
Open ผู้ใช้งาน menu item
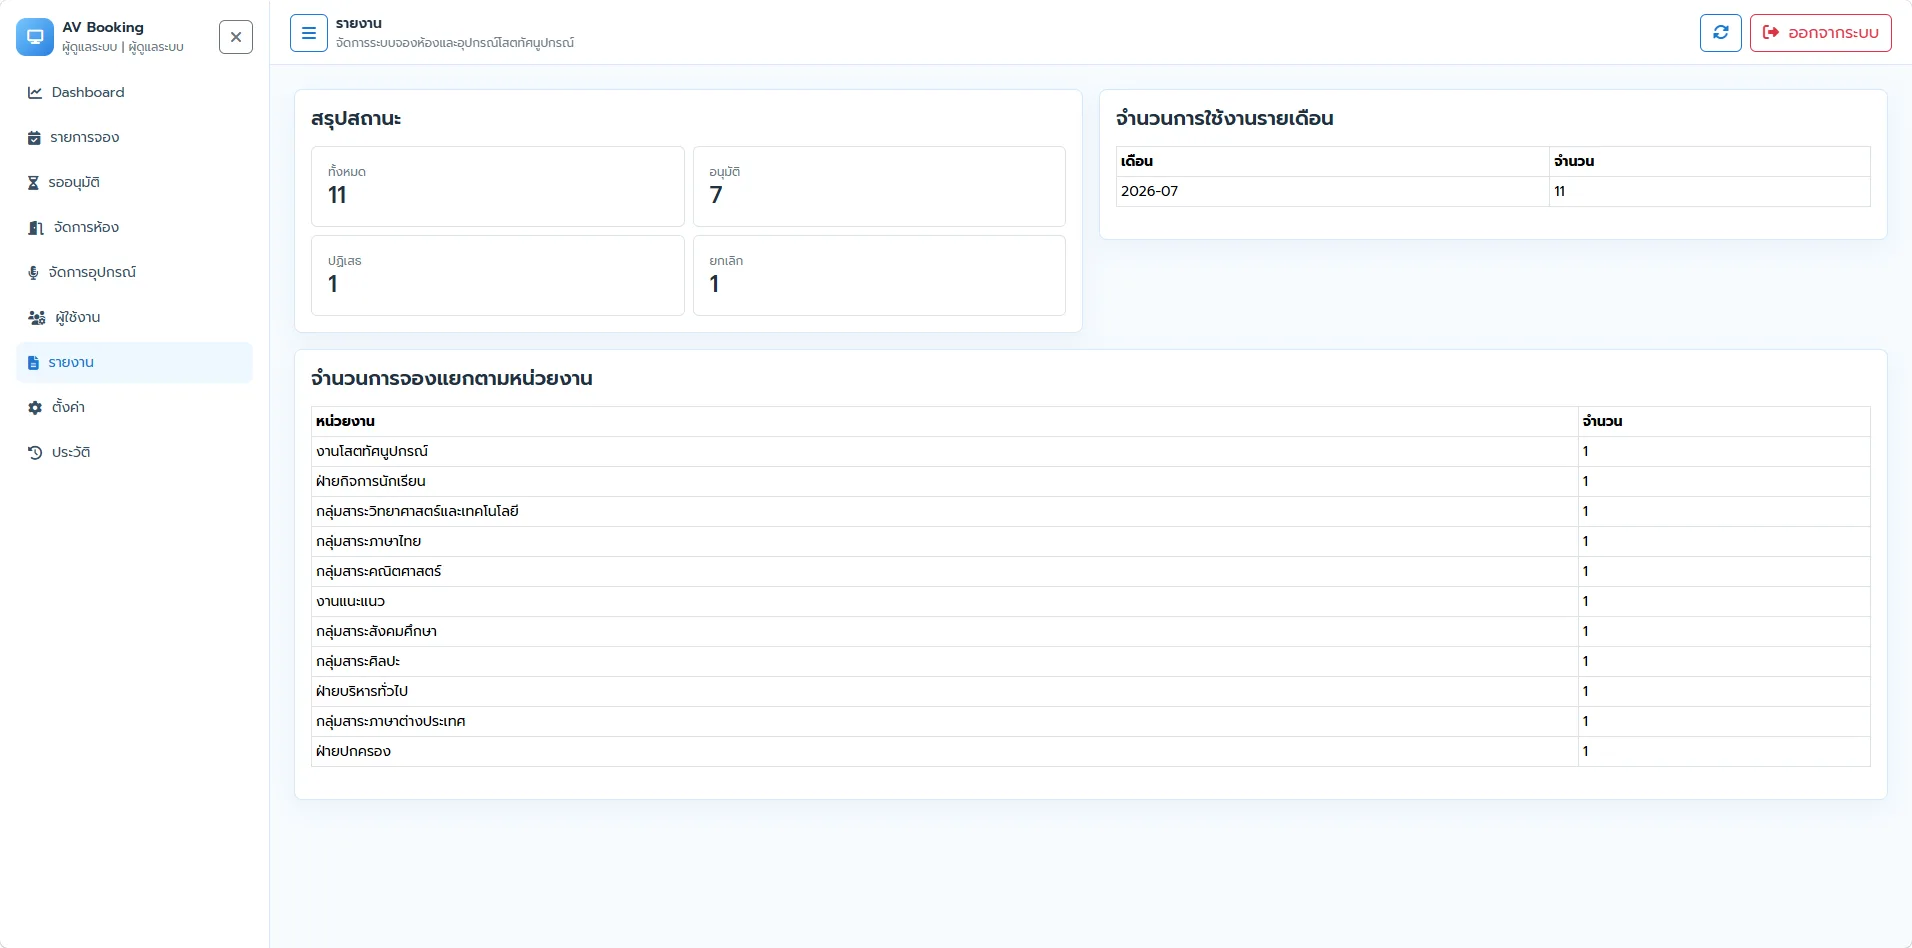[x=134, y=317]
